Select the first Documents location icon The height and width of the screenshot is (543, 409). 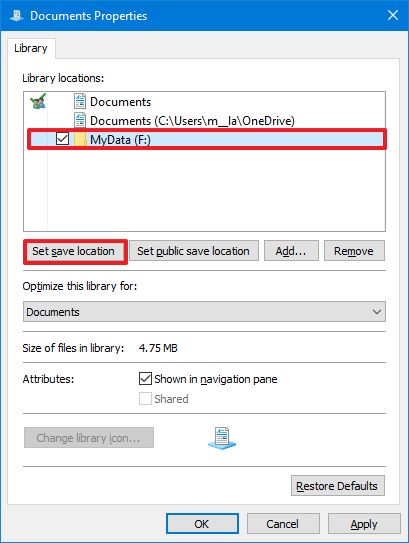[x=80, y=101]
